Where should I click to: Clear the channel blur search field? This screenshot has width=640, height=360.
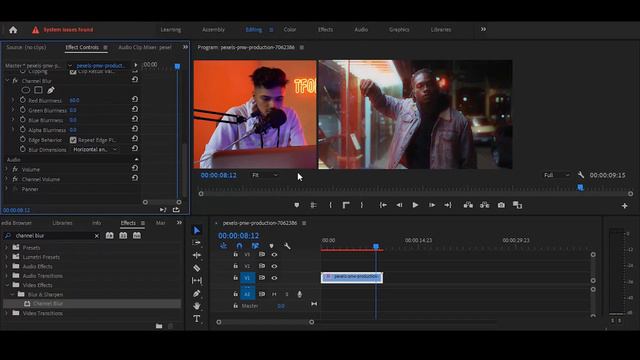click(97, 236)
